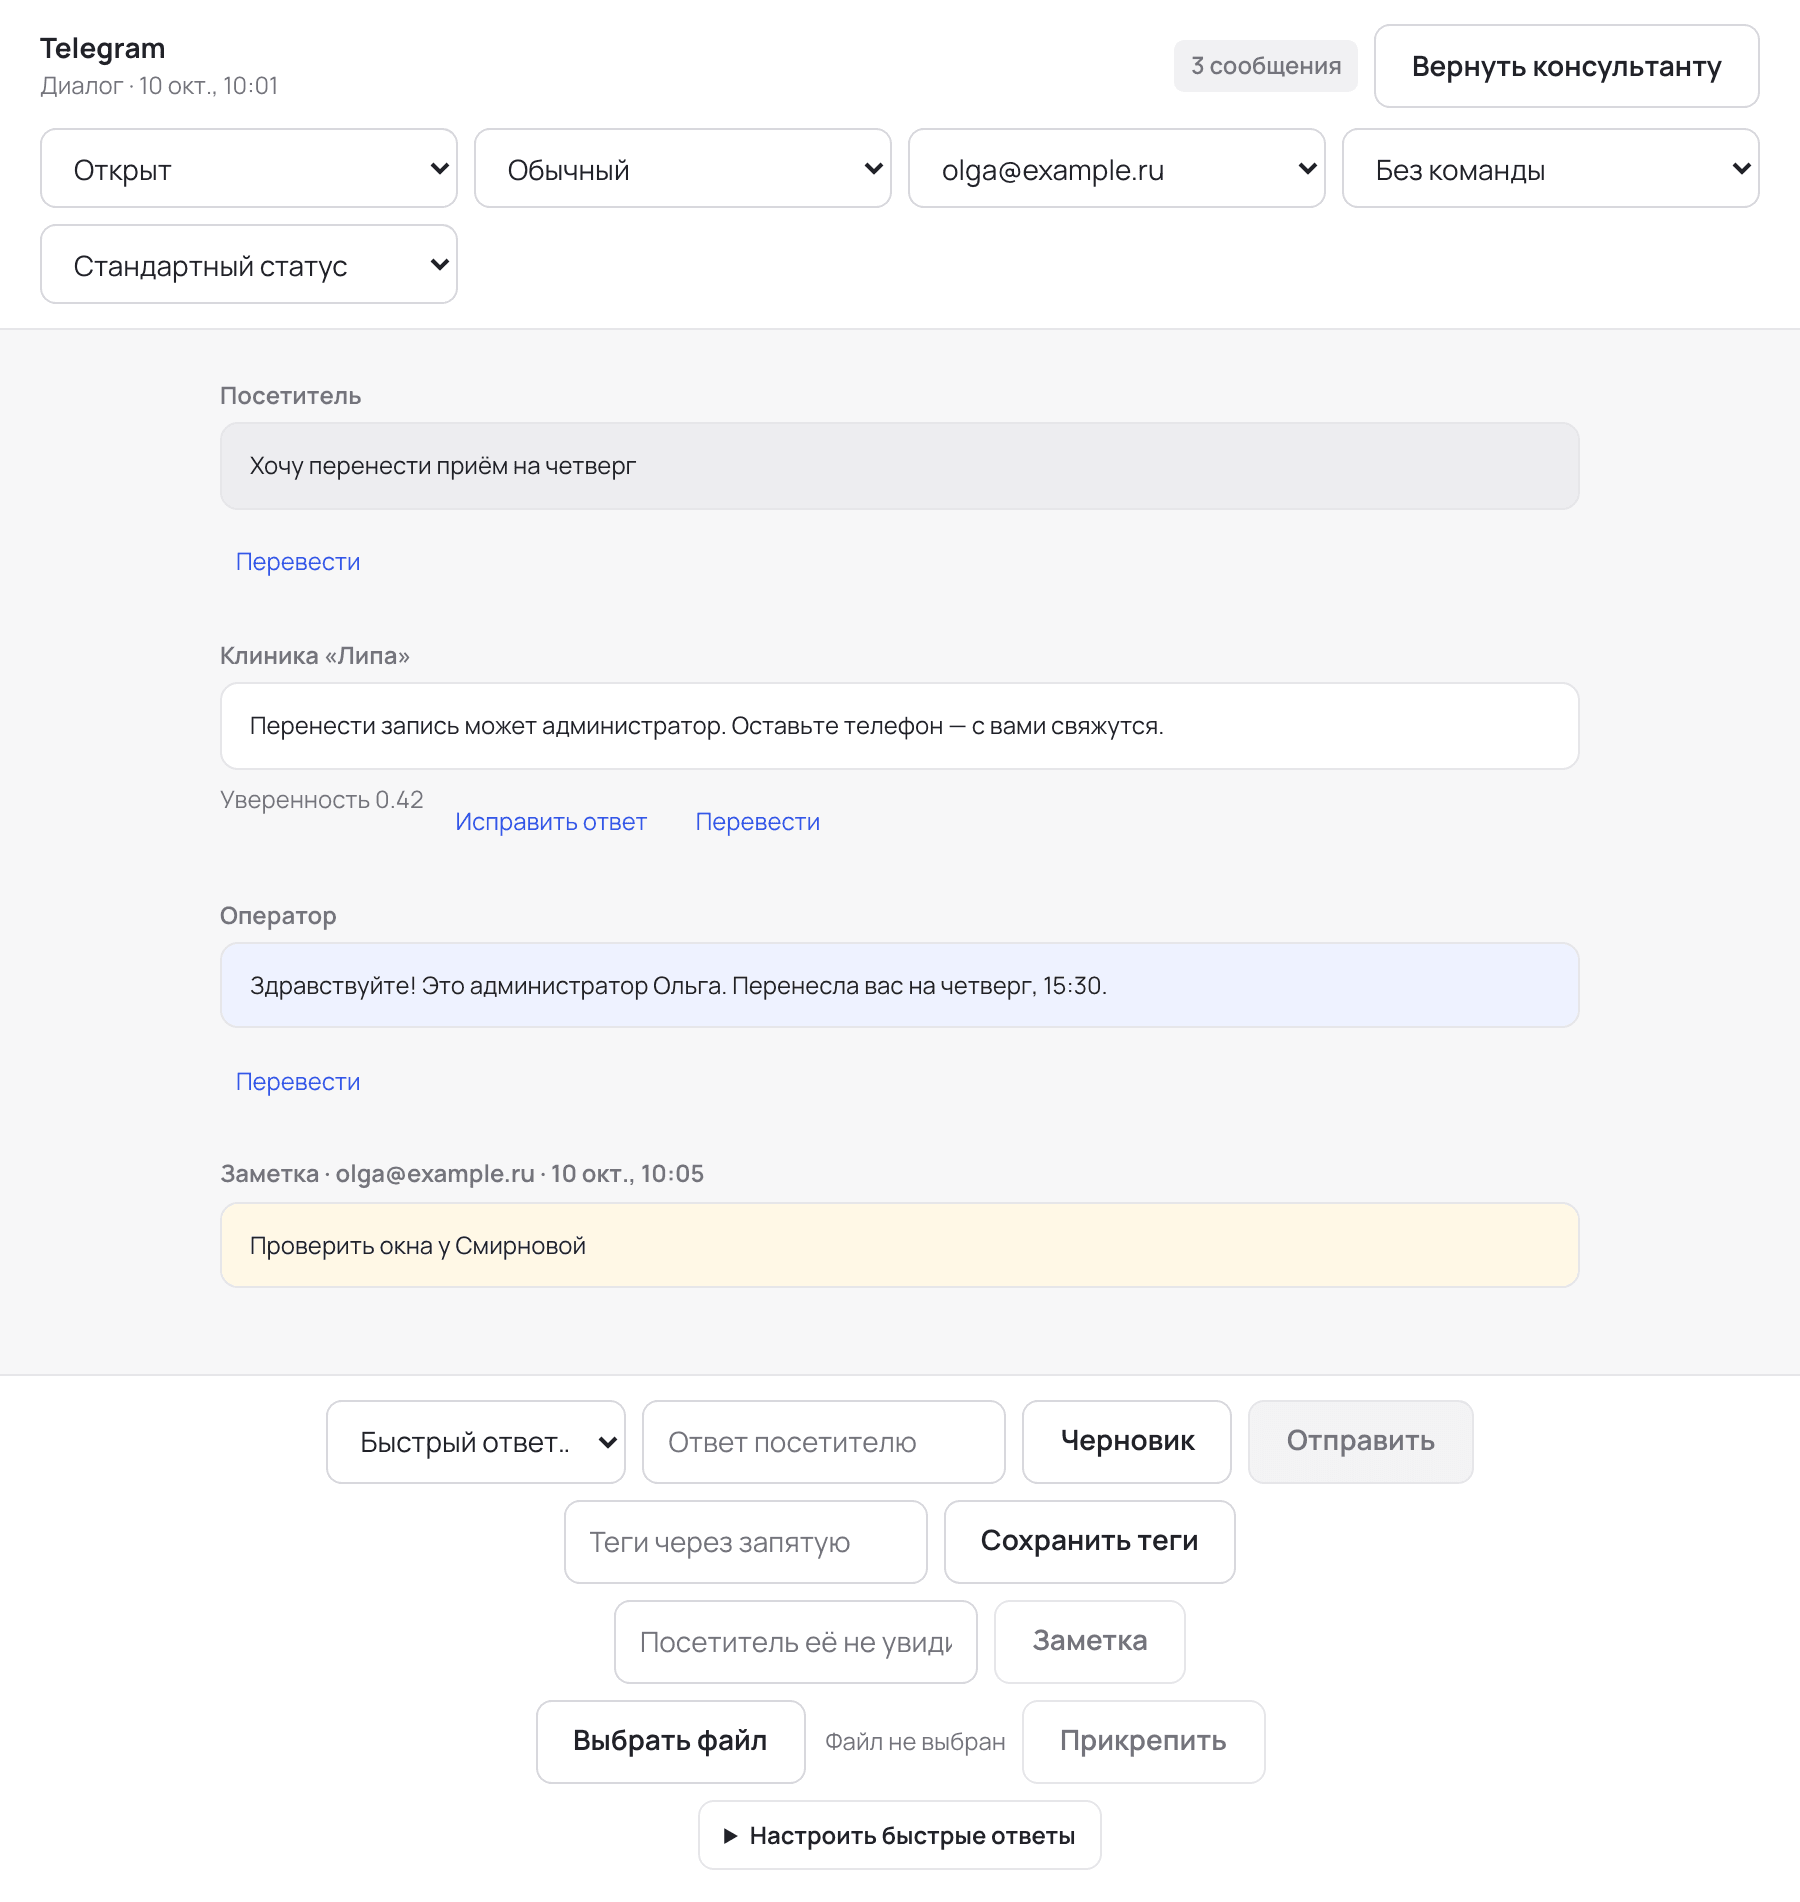Click the 'Отправить' button
Screen dimensions: 1800x1902
coord(1361,1442)
